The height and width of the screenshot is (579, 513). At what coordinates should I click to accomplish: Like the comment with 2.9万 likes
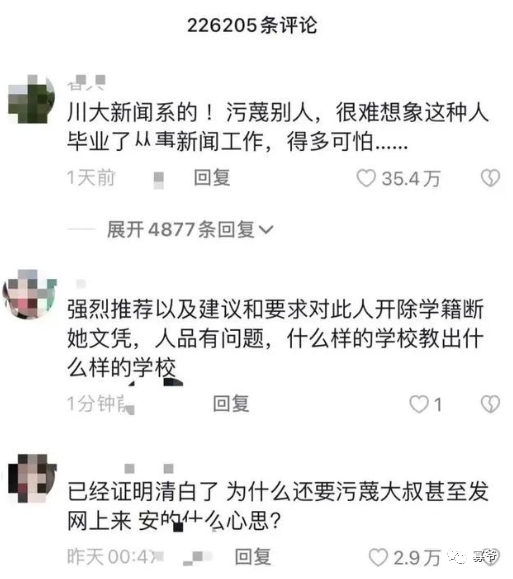(379, 558)
